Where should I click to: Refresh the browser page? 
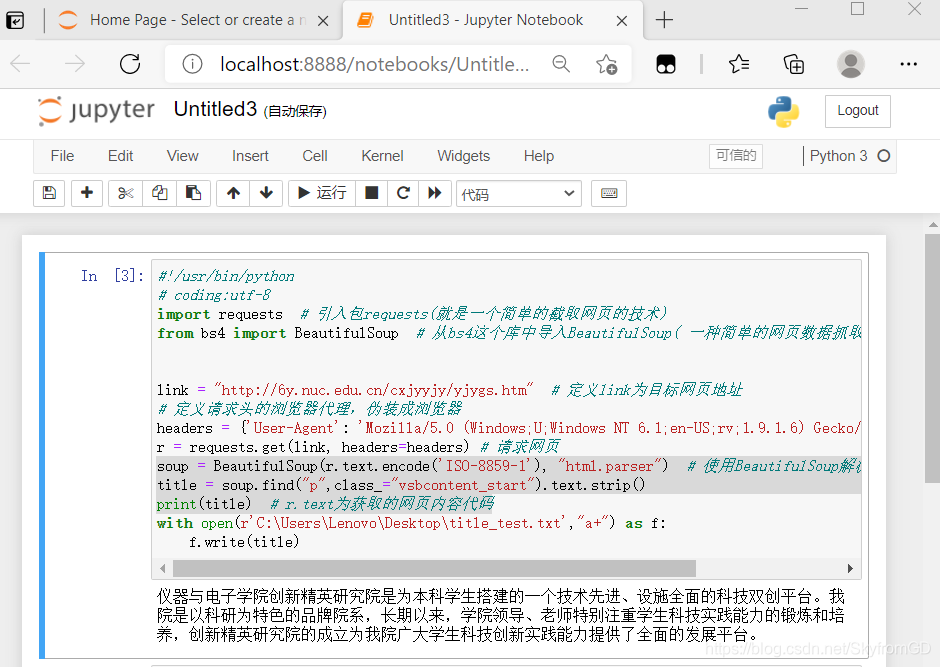[x=129, y=63]
